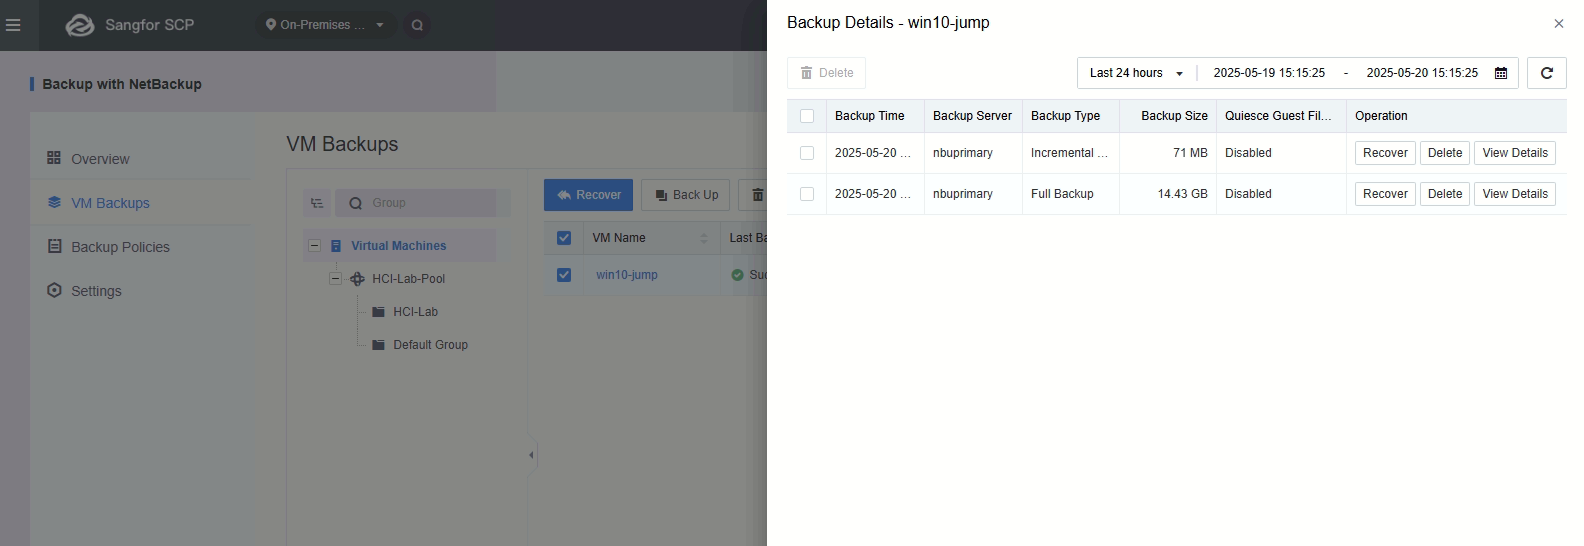The image size is (1584, 546).
Task: Toggle the tree view icon beside Group search
Action: (x=317, y=203)
